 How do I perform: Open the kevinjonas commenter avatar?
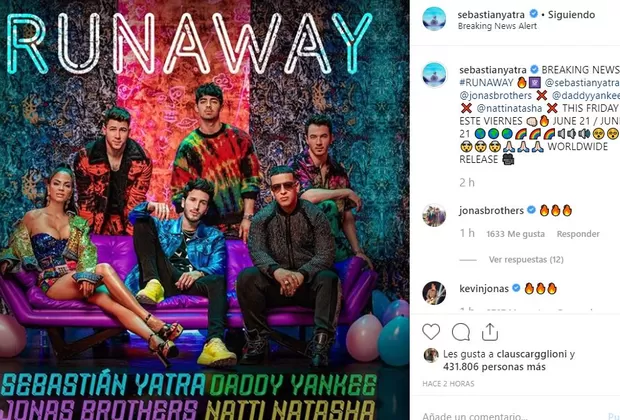point(434,293)
